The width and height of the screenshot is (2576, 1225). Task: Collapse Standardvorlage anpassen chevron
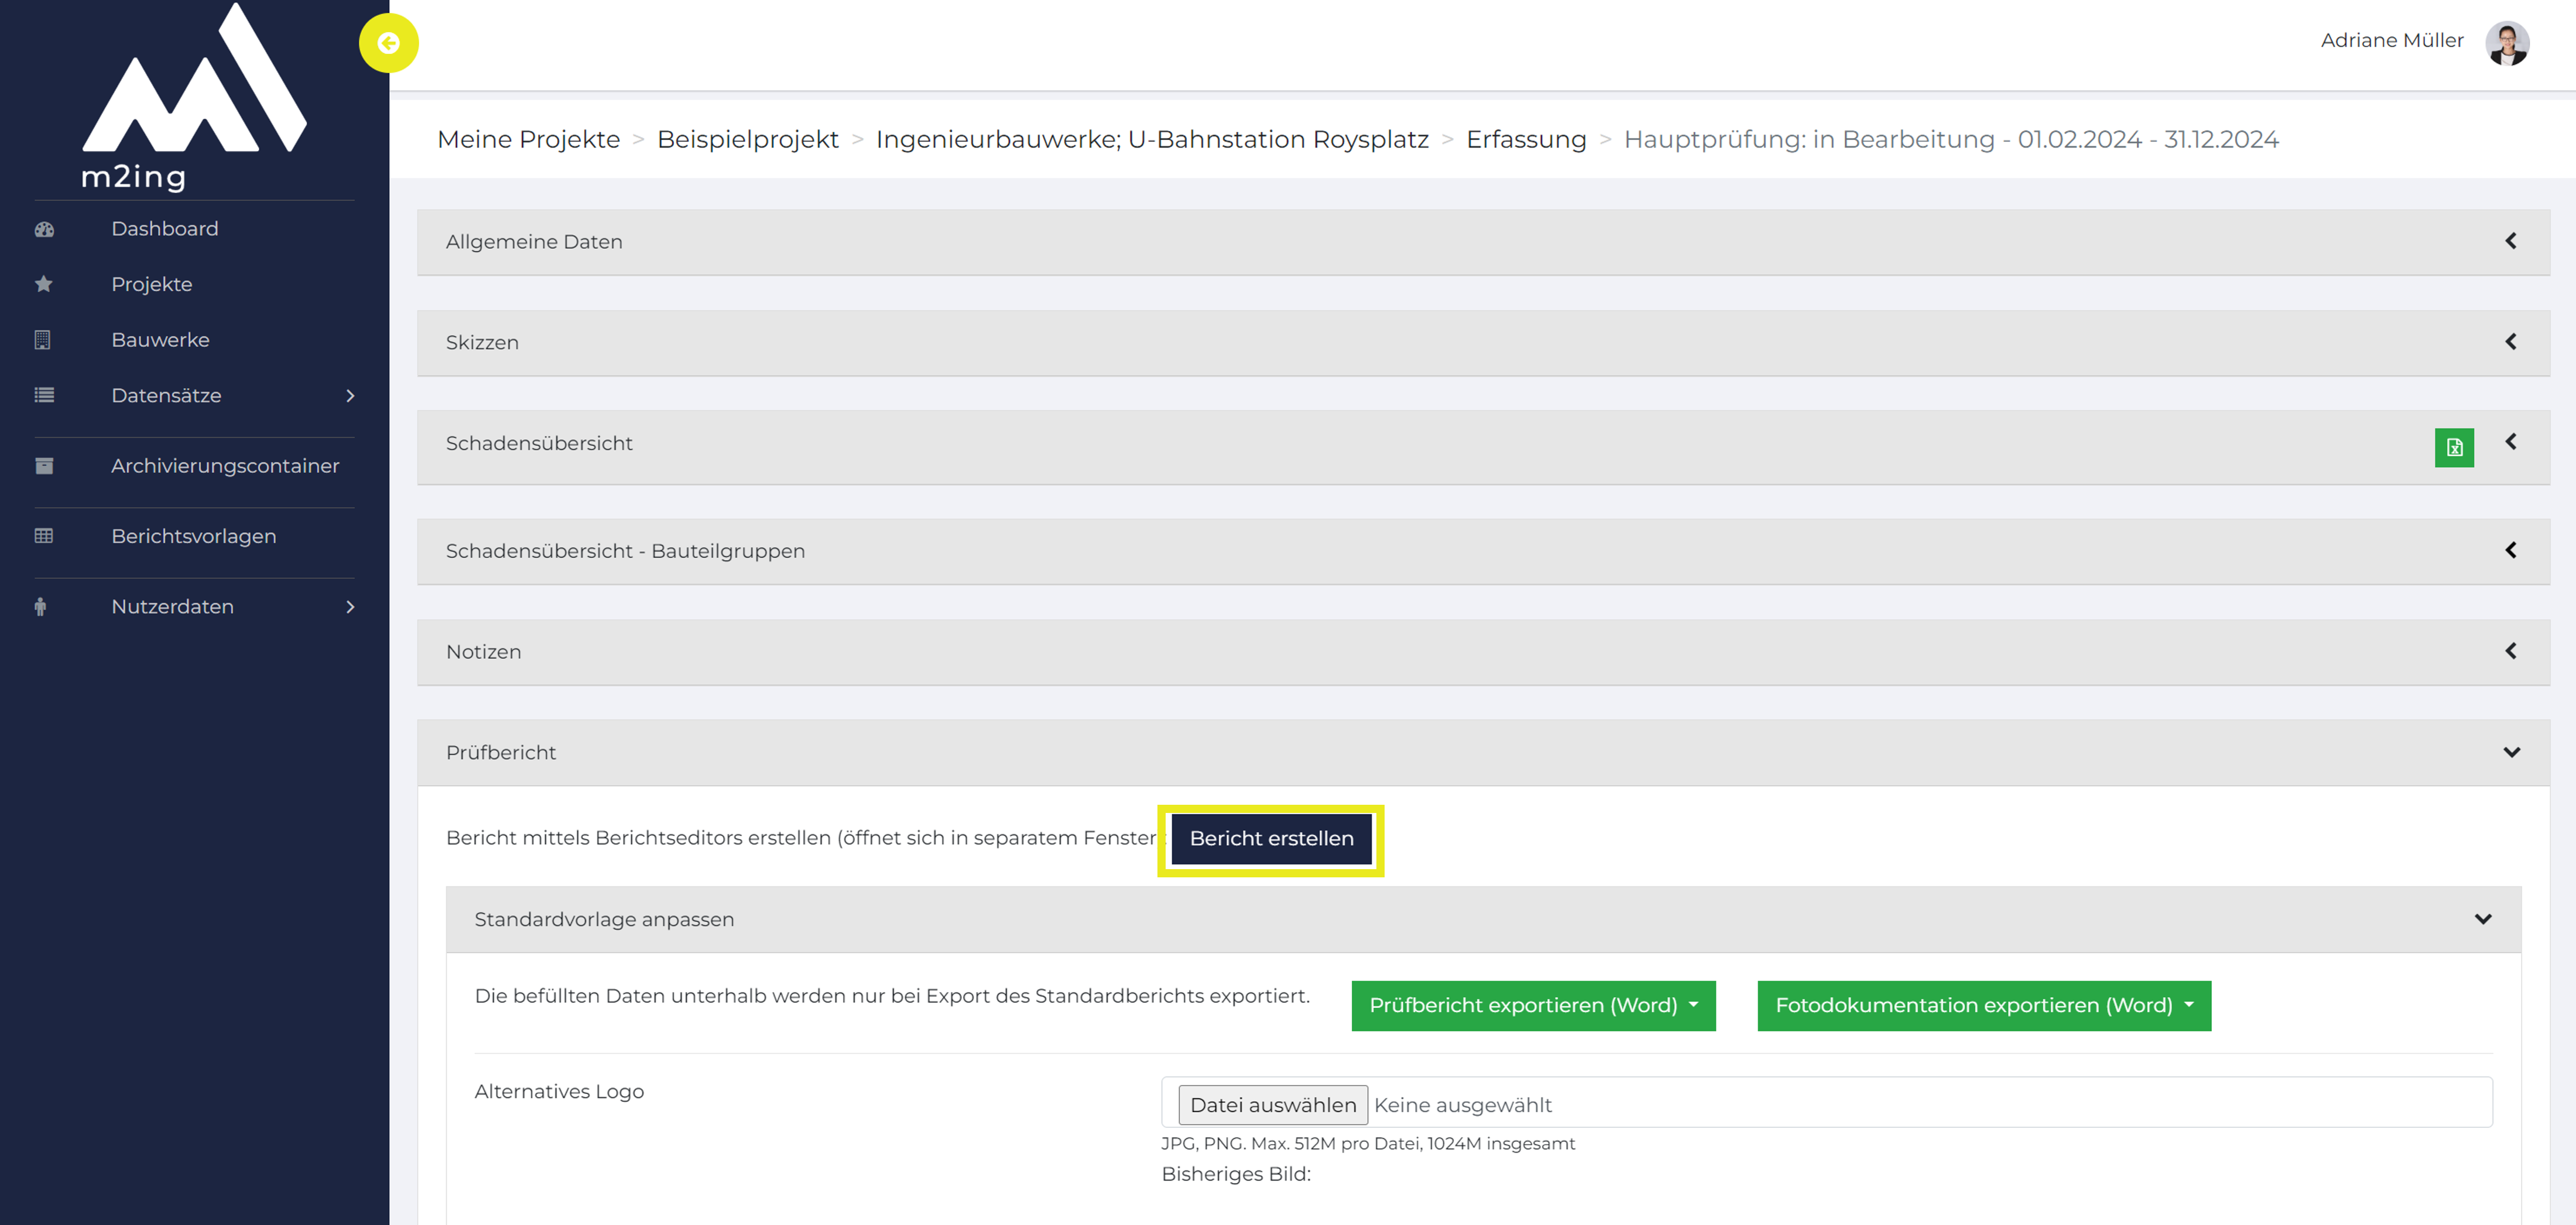2482,919
